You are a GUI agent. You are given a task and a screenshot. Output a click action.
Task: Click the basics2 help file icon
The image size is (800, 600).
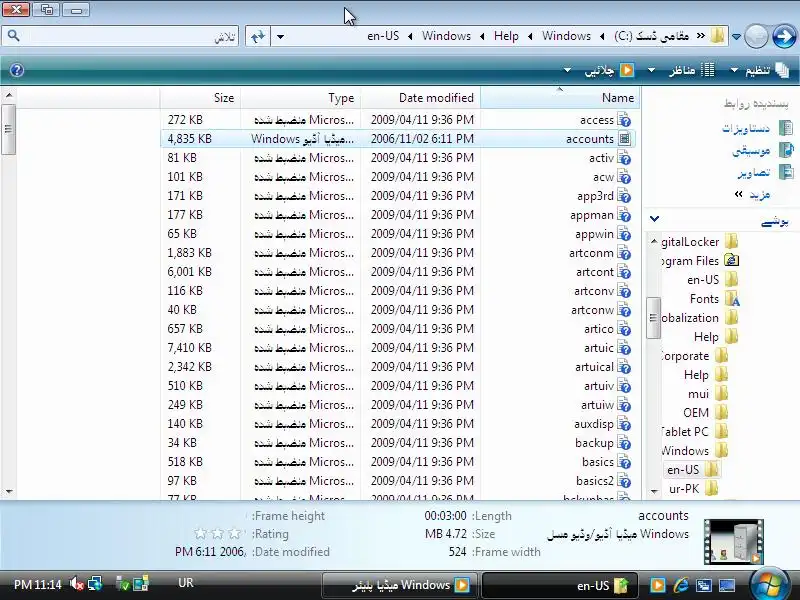(624, 481)
